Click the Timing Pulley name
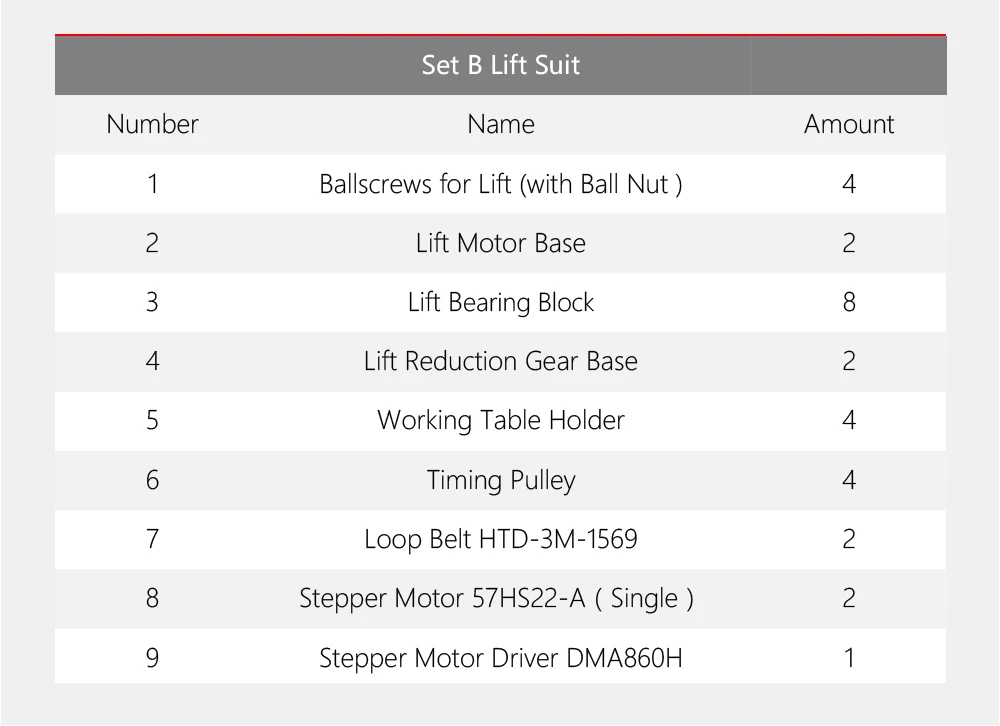 click(x=501, y=480)
